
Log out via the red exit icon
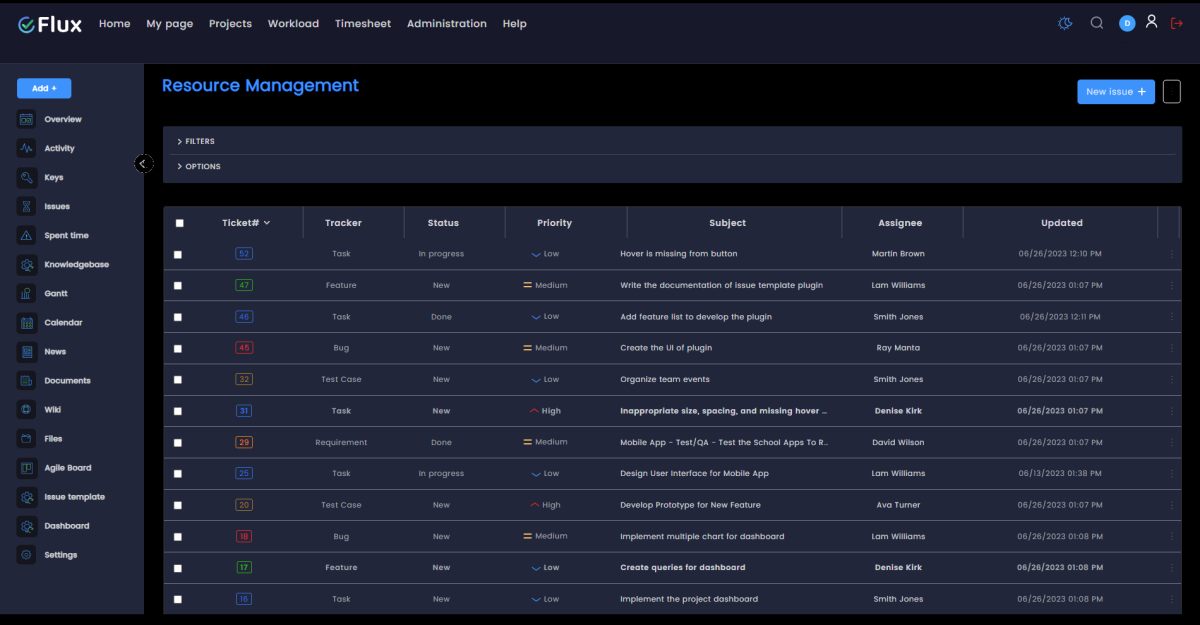click(1176, 22)
